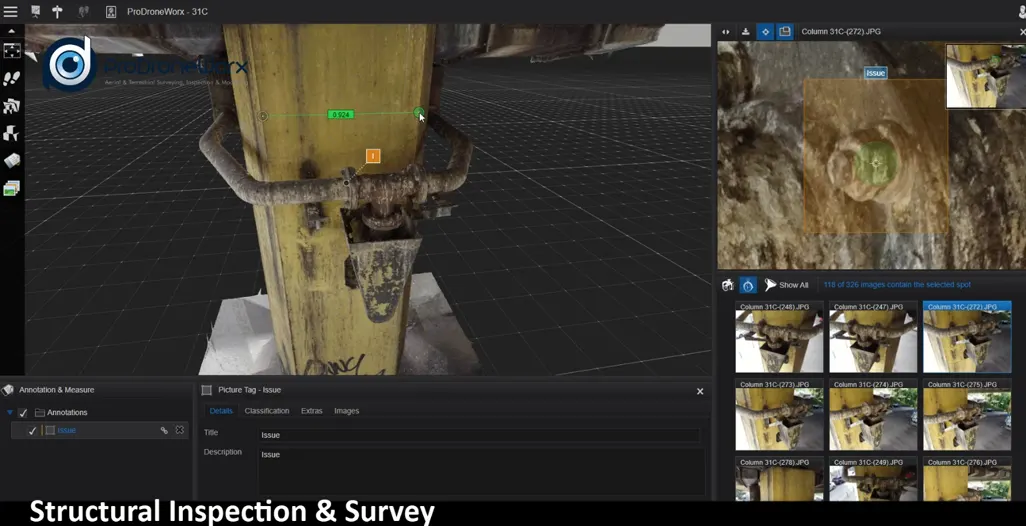Open the Extras tab
Screen dimensions: 1026x526
tap(311, 411)
